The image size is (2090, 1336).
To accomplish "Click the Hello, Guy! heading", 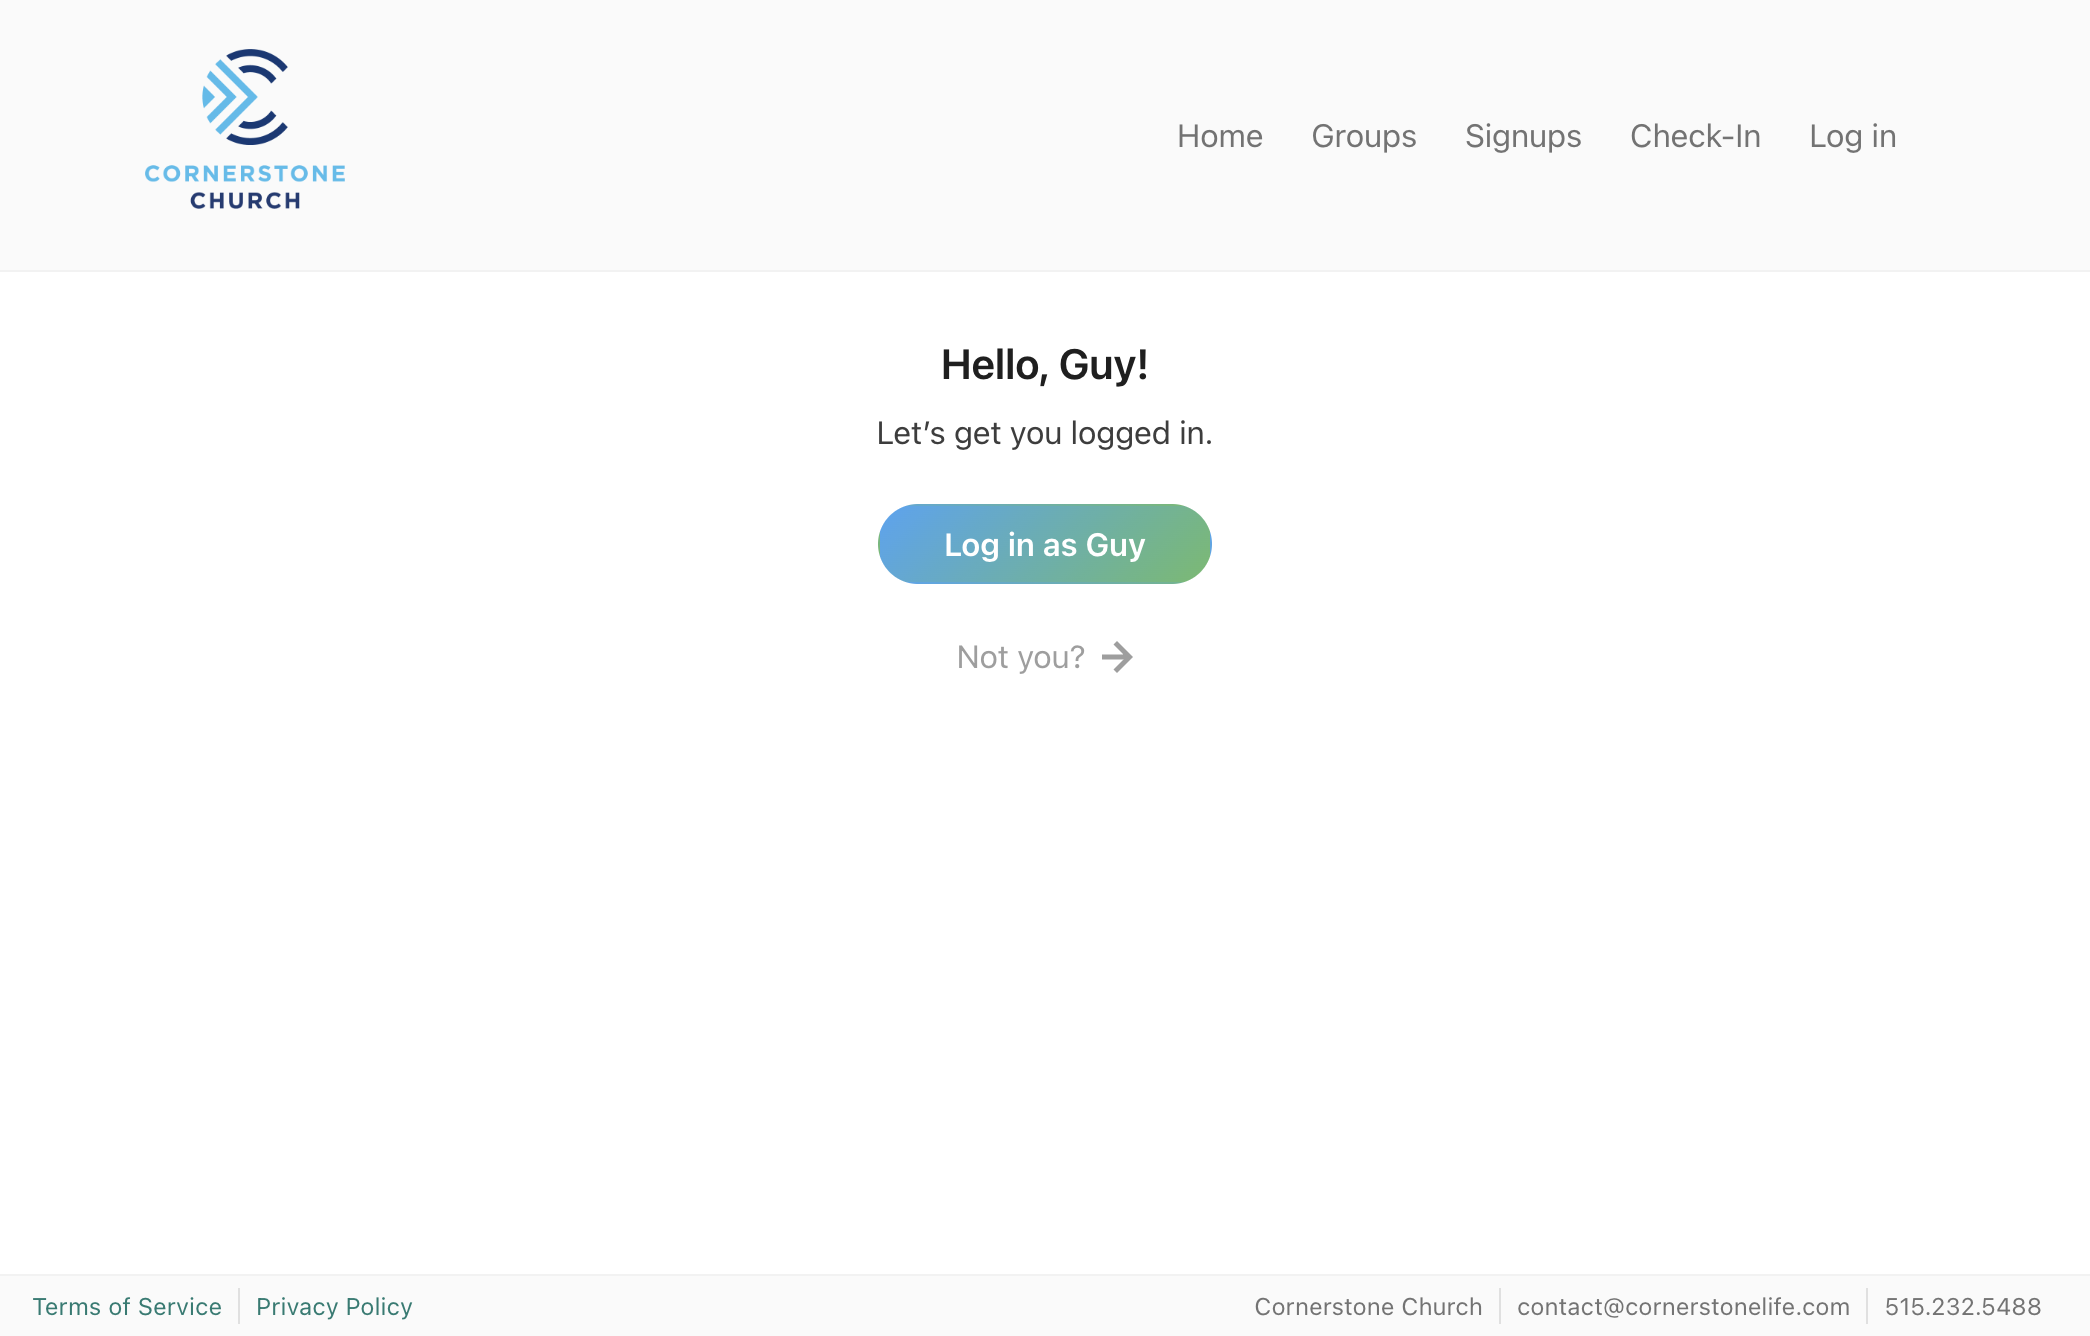I will pyautogui.click(x=1044, y=365).
